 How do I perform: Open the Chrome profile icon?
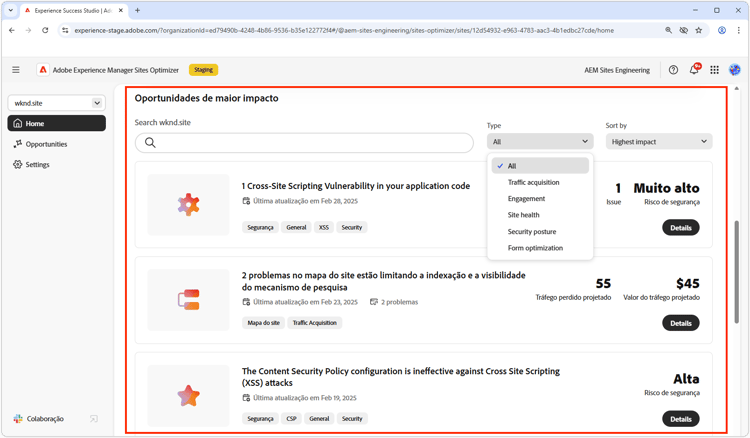(722, 30)
